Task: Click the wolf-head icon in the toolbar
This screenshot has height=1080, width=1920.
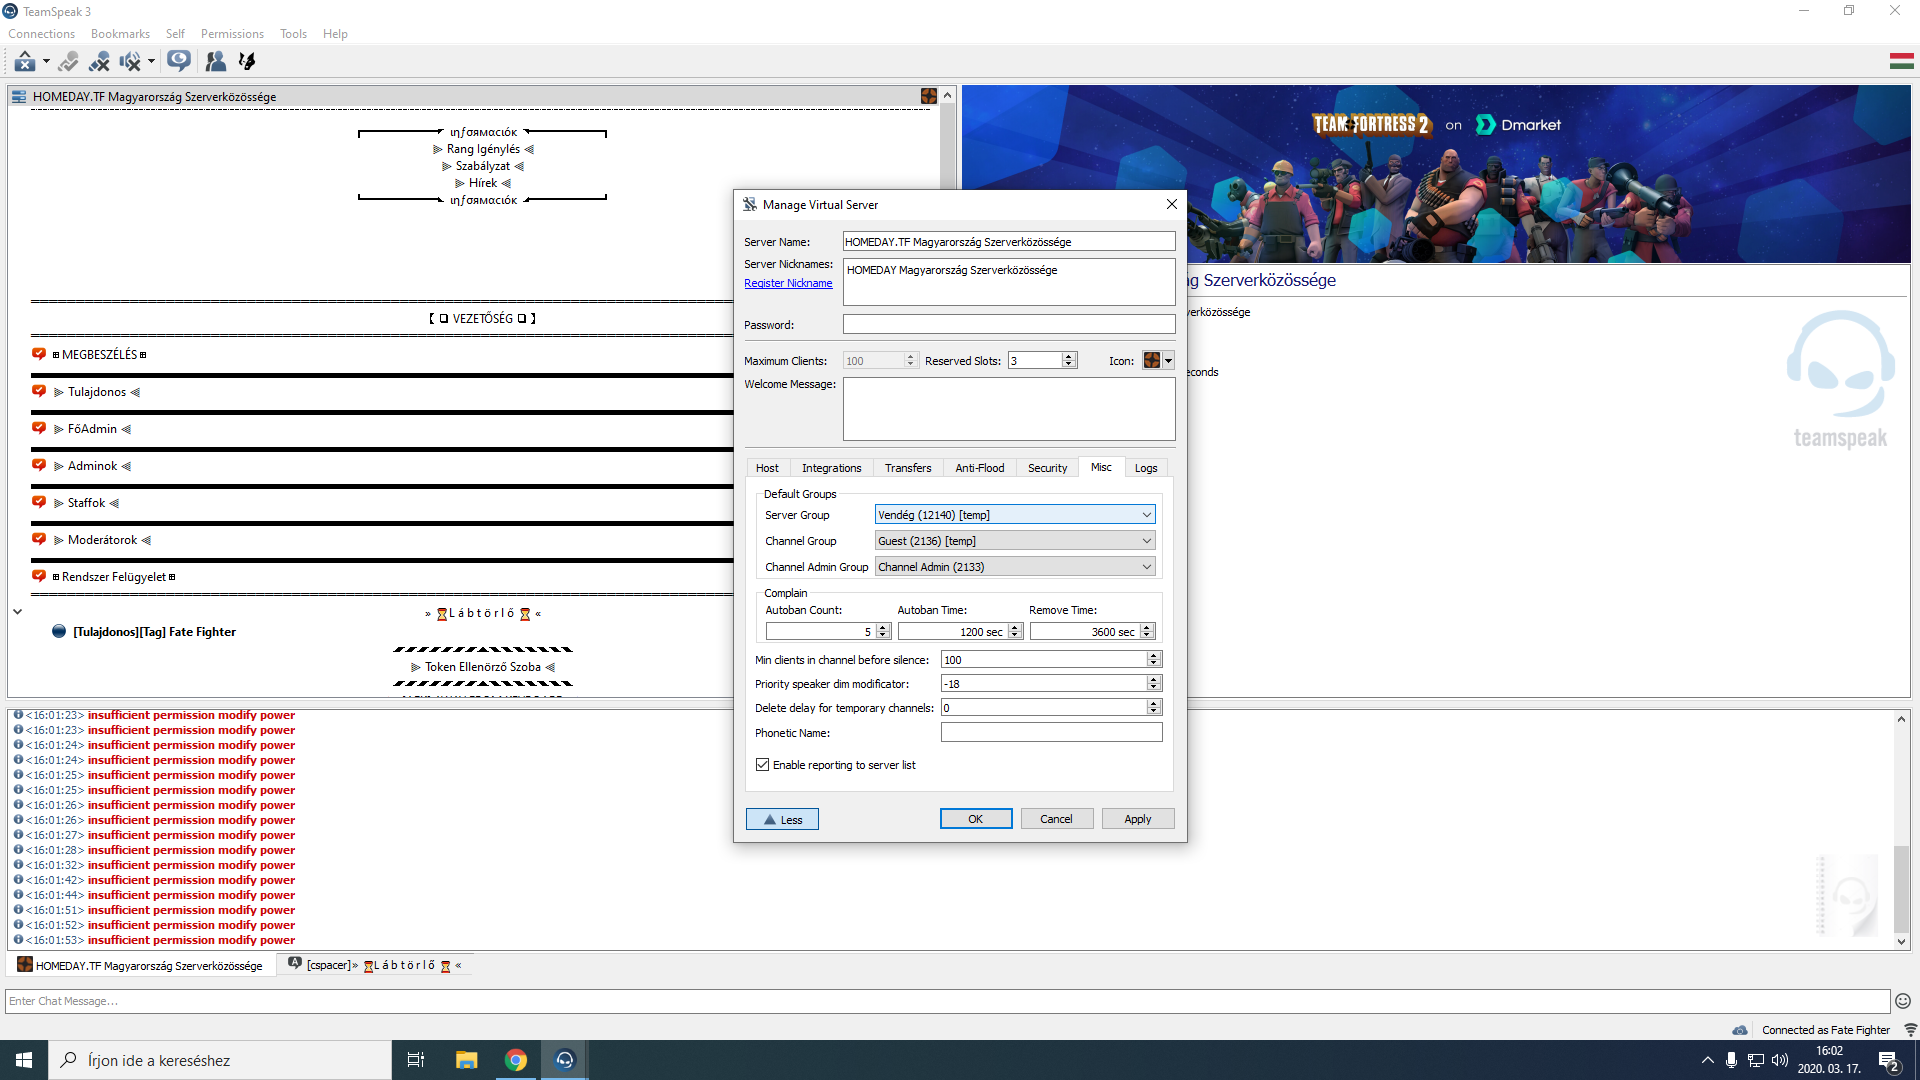Action: point(247,62)
